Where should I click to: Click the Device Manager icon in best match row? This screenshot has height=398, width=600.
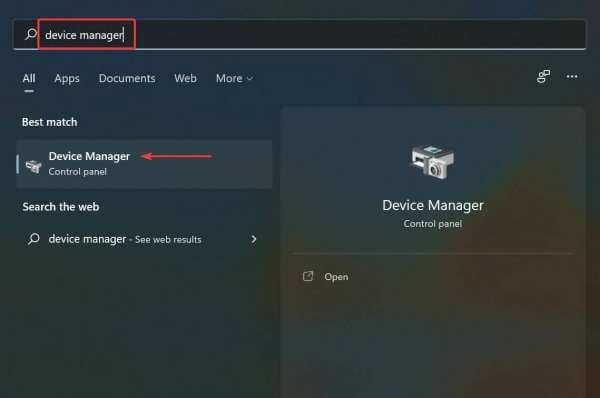(33, 166)
